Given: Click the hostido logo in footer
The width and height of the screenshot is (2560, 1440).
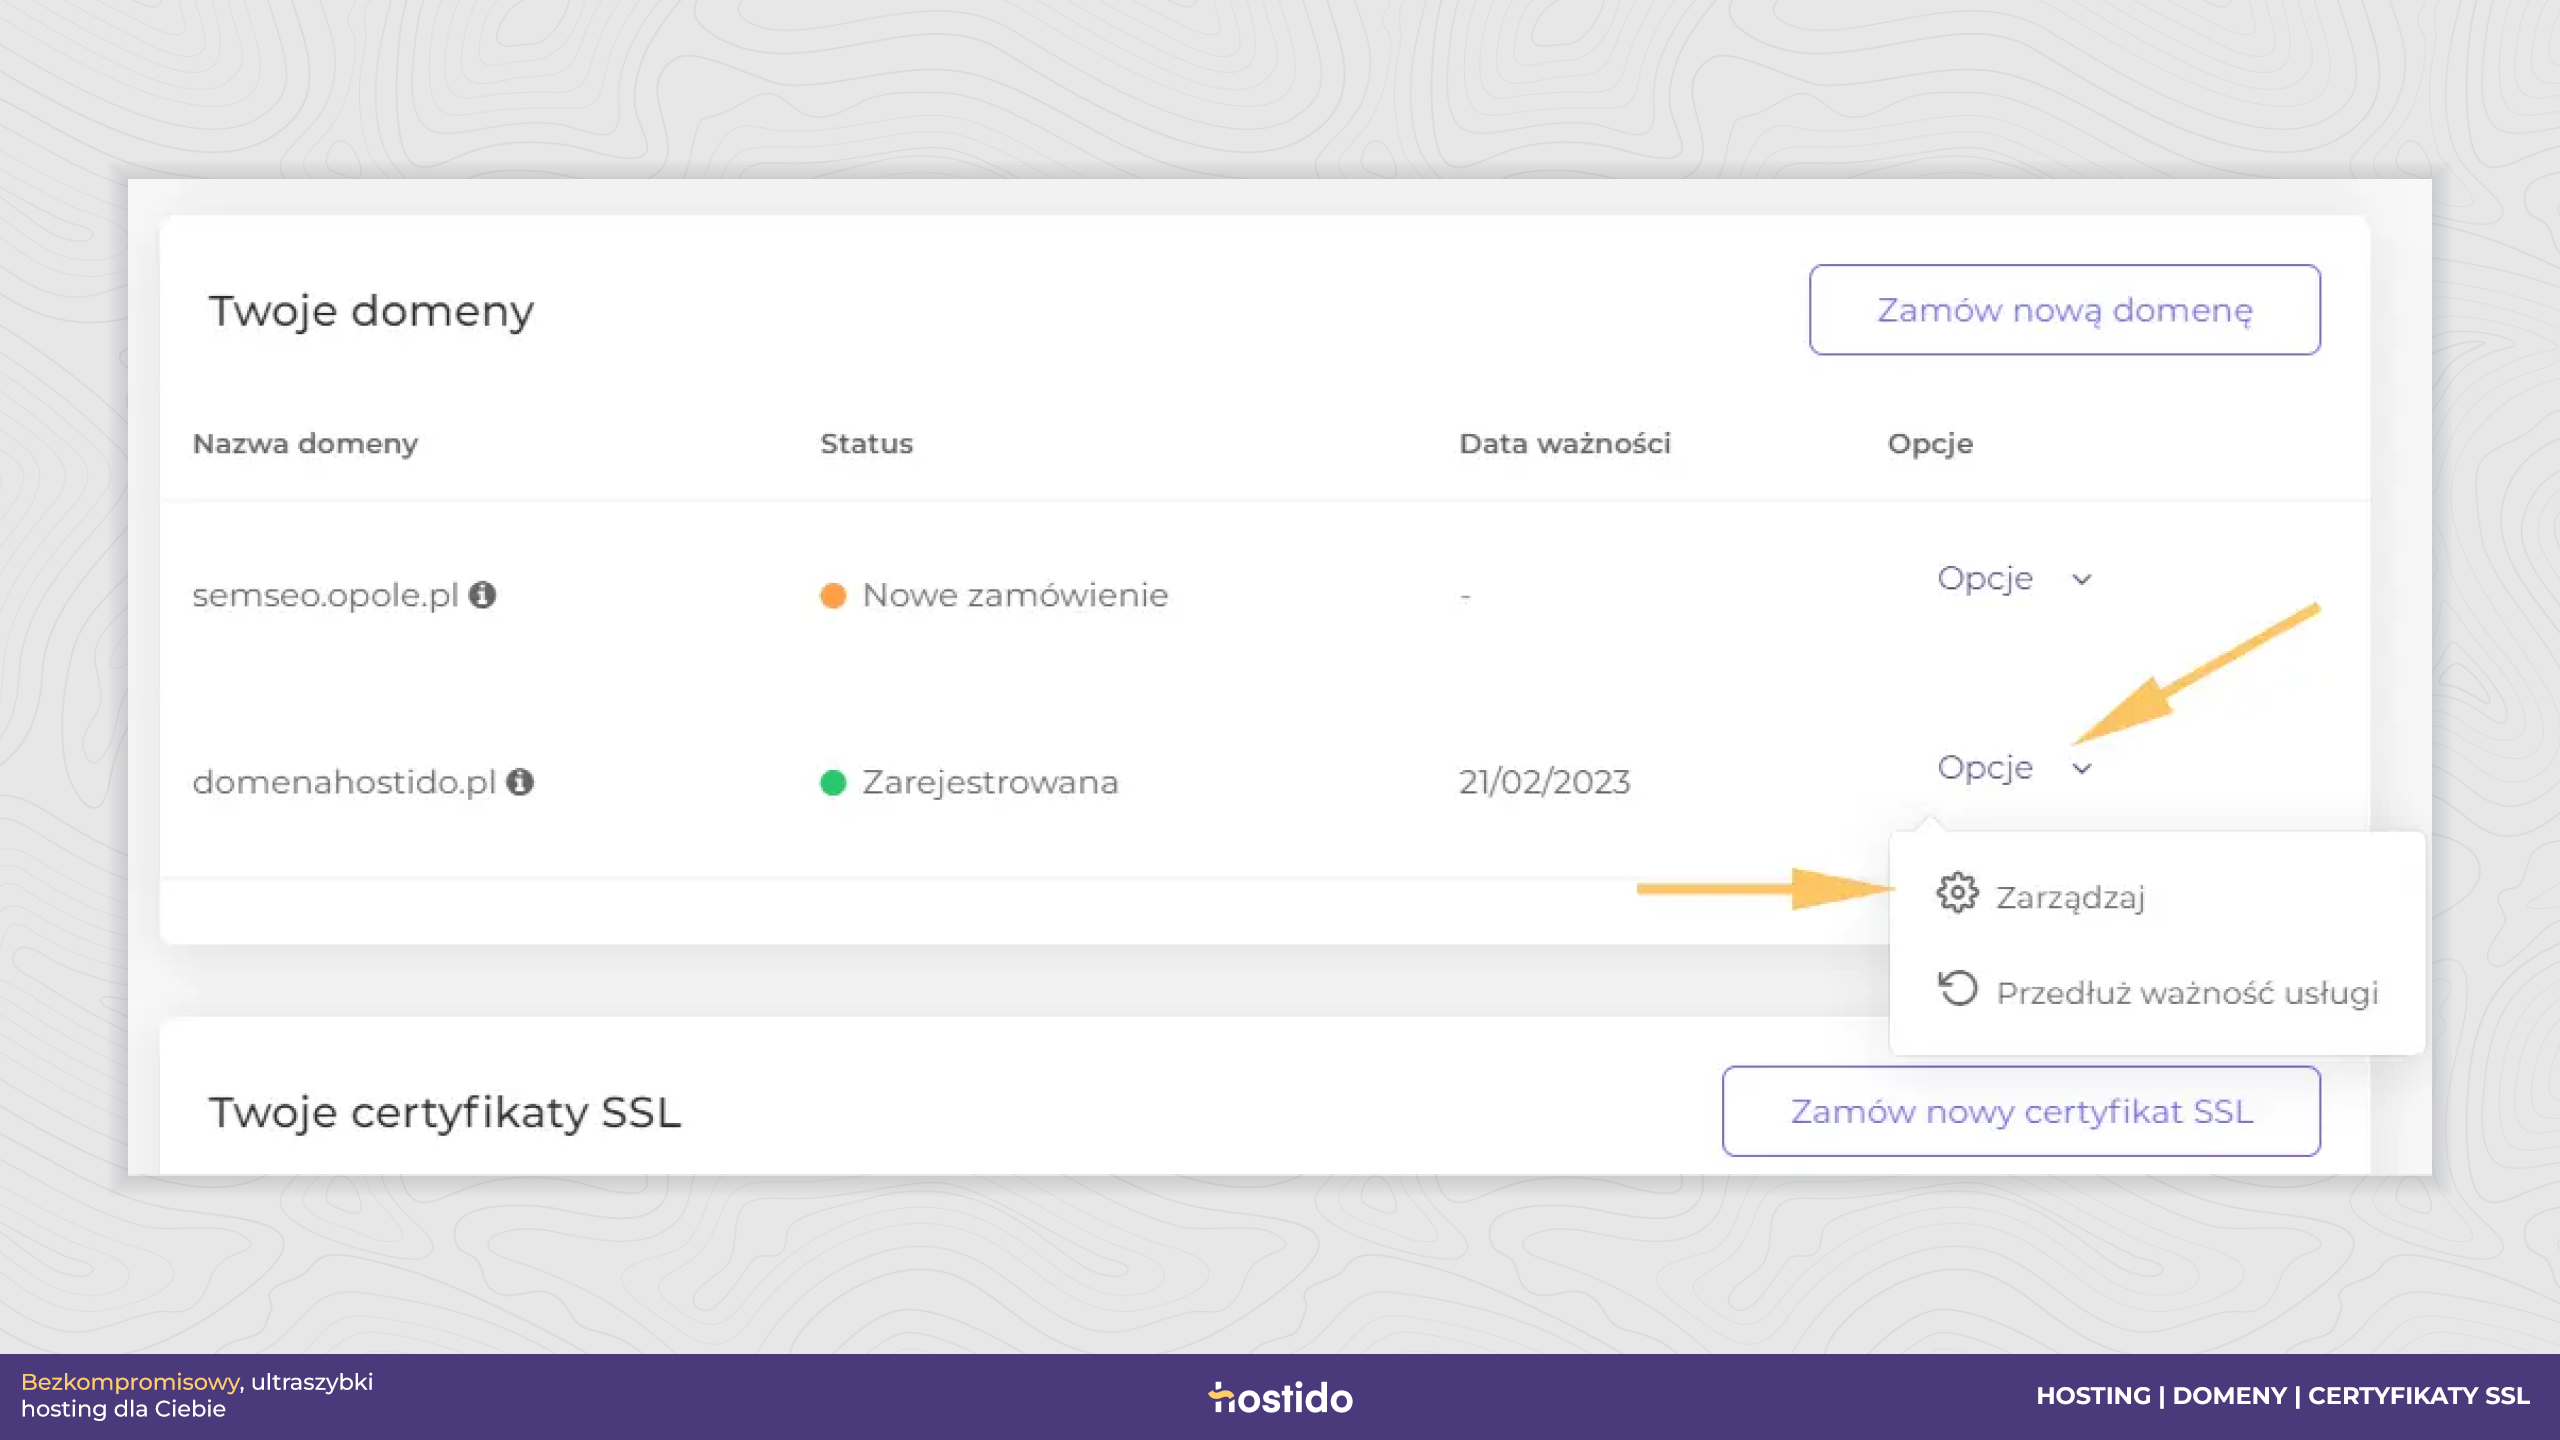Looking at the screenshot, I should pos(1280,1397).
